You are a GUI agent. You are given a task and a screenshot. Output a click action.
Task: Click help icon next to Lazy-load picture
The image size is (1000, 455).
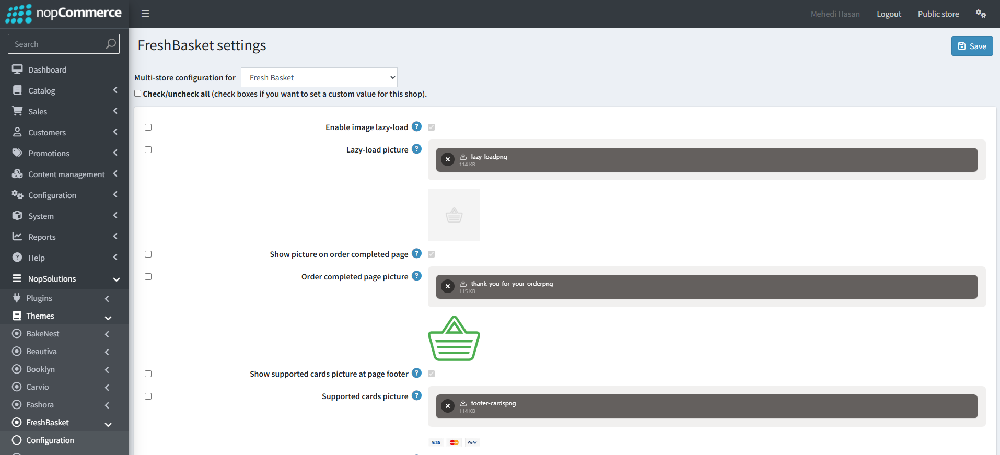click(416, 149)
